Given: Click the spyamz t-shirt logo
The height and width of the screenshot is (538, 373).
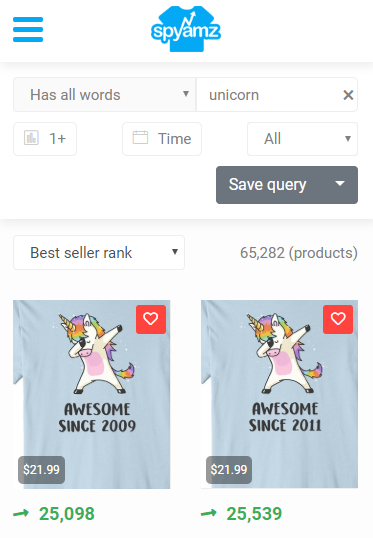Looking at the screenshot, I should click(x=186, y=29).
